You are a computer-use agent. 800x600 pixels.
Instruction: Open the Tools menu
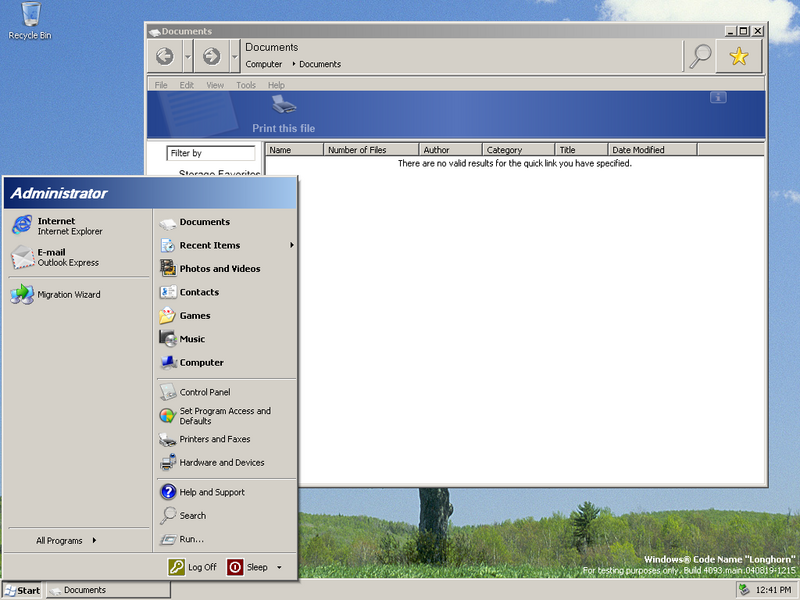(x=245, y=85)
